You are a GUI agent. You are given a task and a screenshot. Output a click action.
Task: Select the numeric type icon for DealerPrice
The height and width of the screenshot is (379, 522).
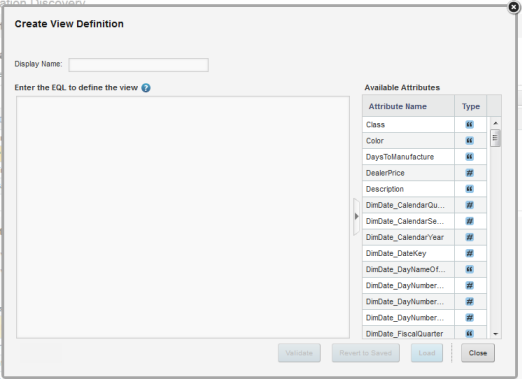(469, 173)
